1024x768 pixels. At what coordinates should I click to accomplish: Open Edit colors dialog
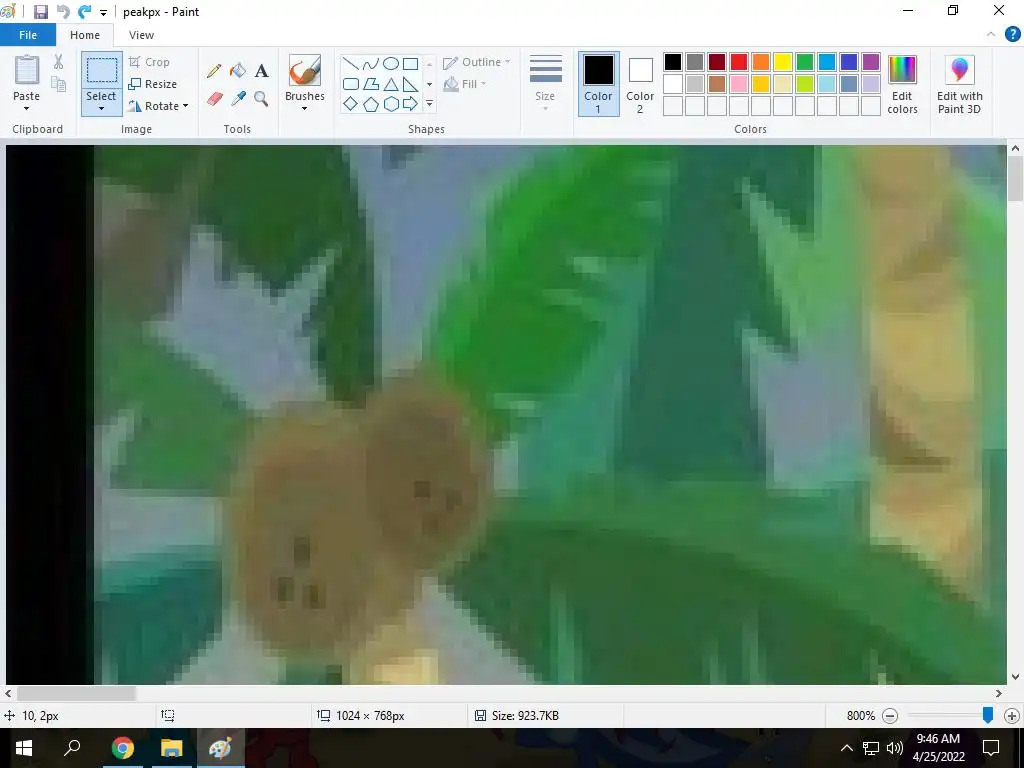(903, 84)
